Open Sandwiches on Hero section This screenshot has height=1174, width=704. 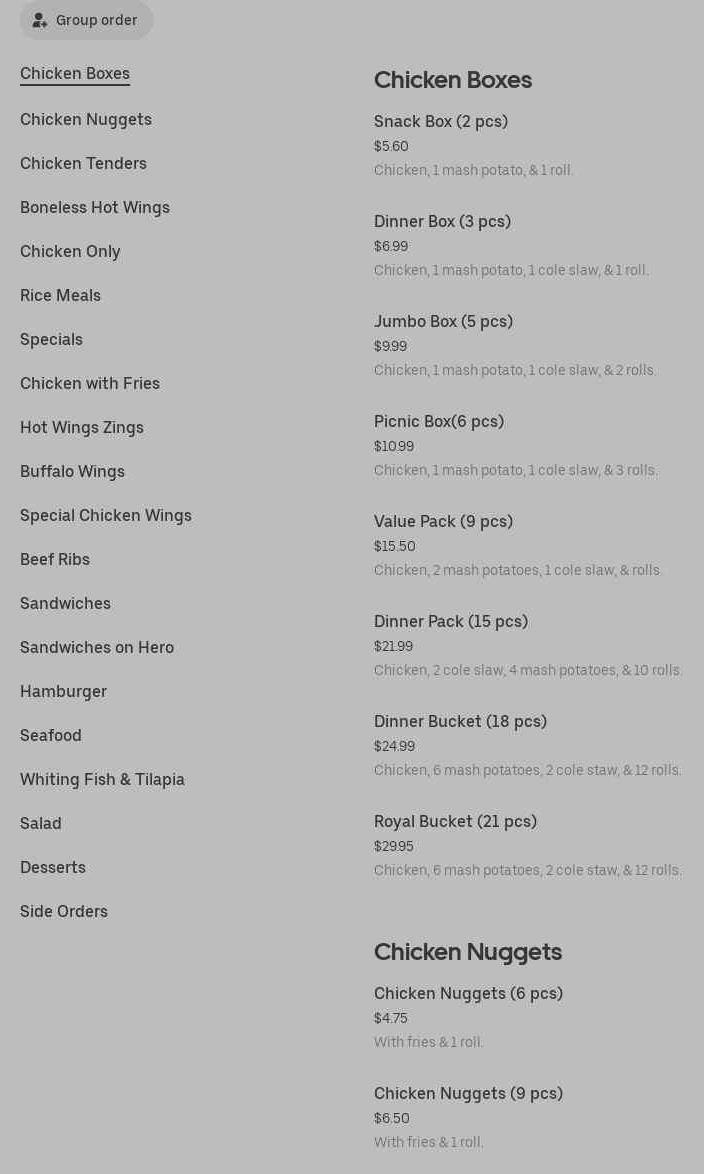click(97, 648)
